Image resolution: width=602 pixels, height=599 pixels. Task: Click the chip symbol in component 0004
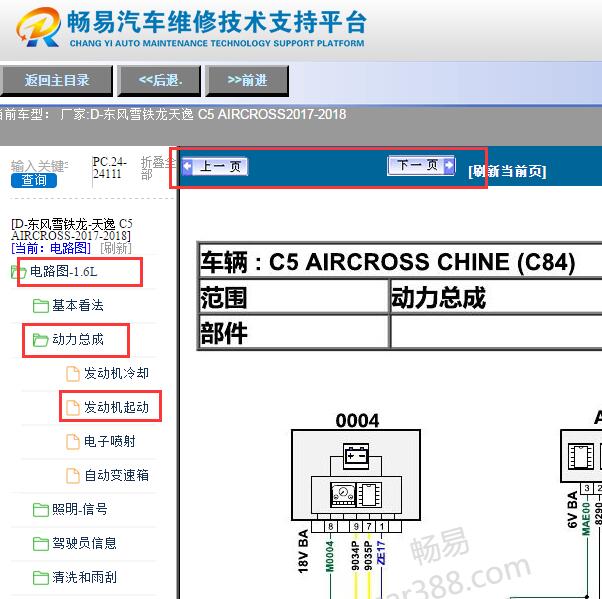pyautogui.click(x=369, y=495)
